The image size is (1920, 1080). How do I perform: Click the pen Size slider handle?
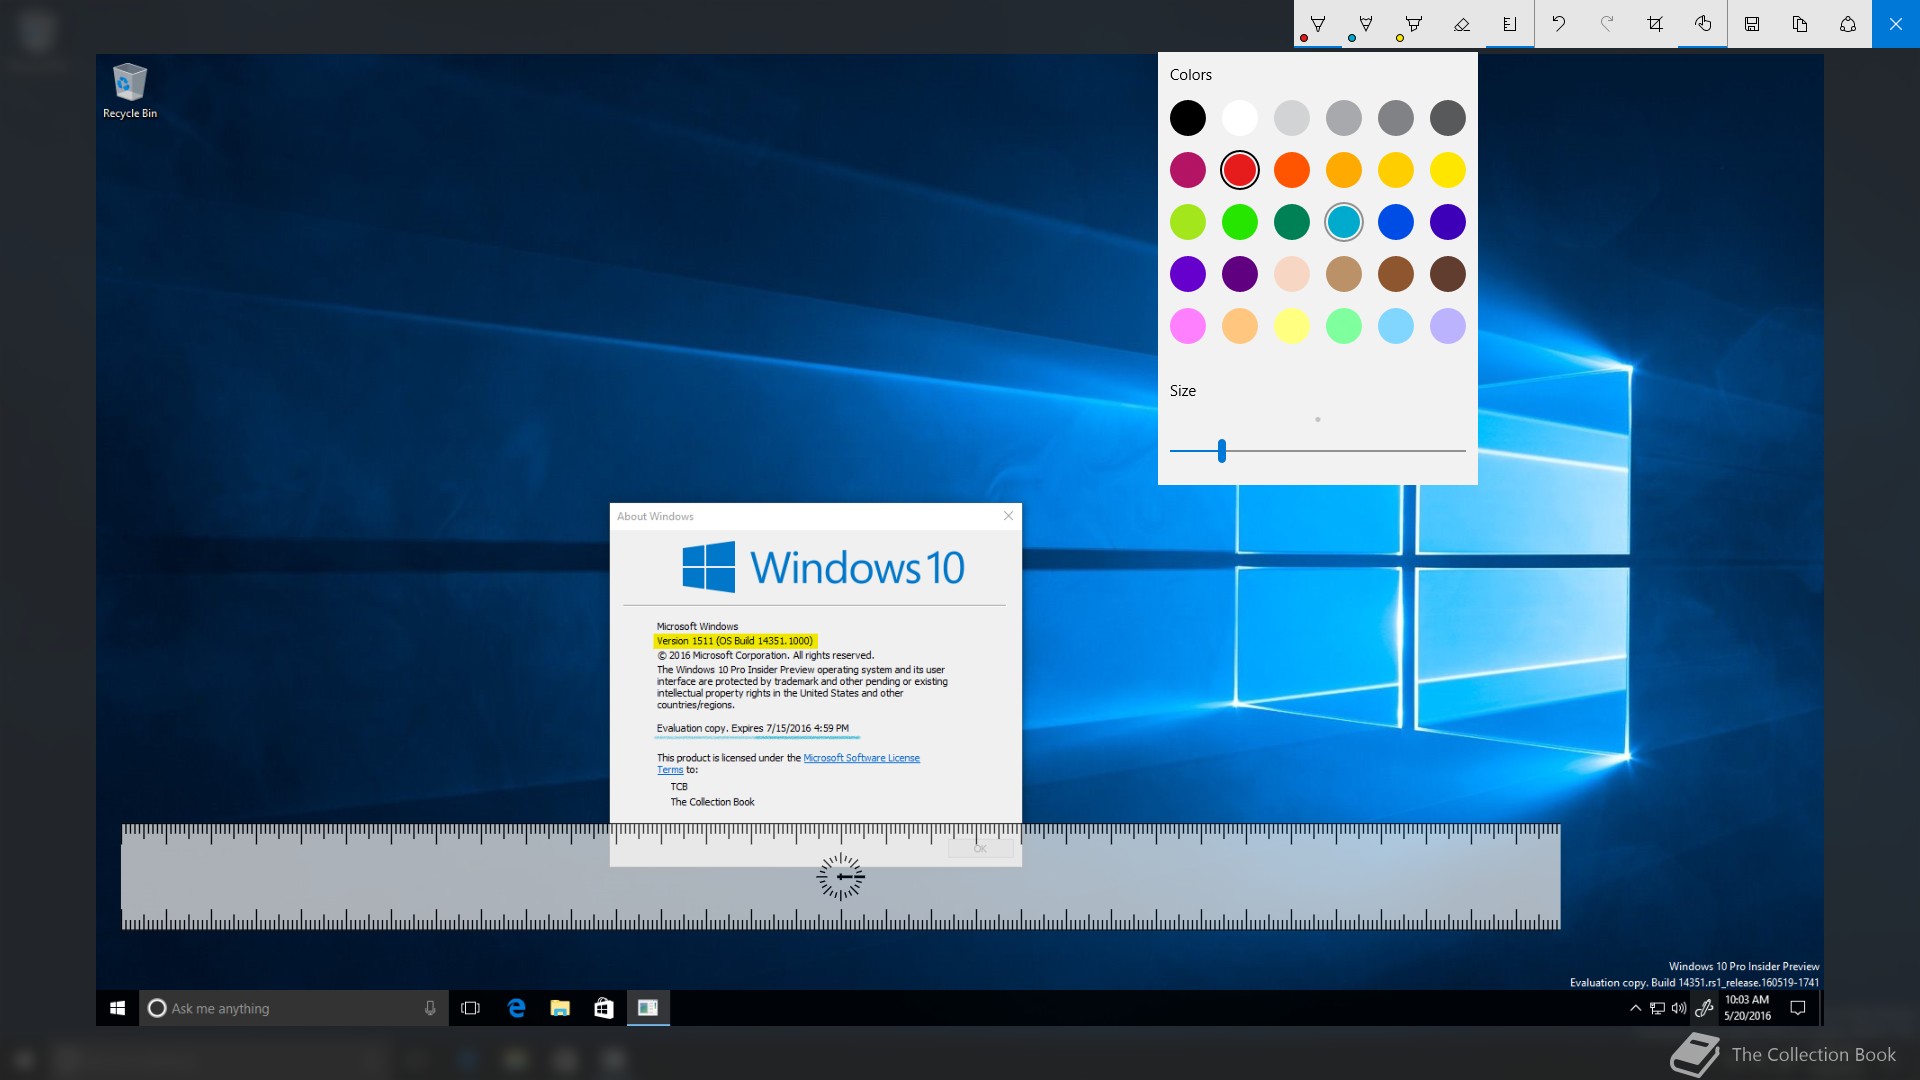coord(1222,451)
